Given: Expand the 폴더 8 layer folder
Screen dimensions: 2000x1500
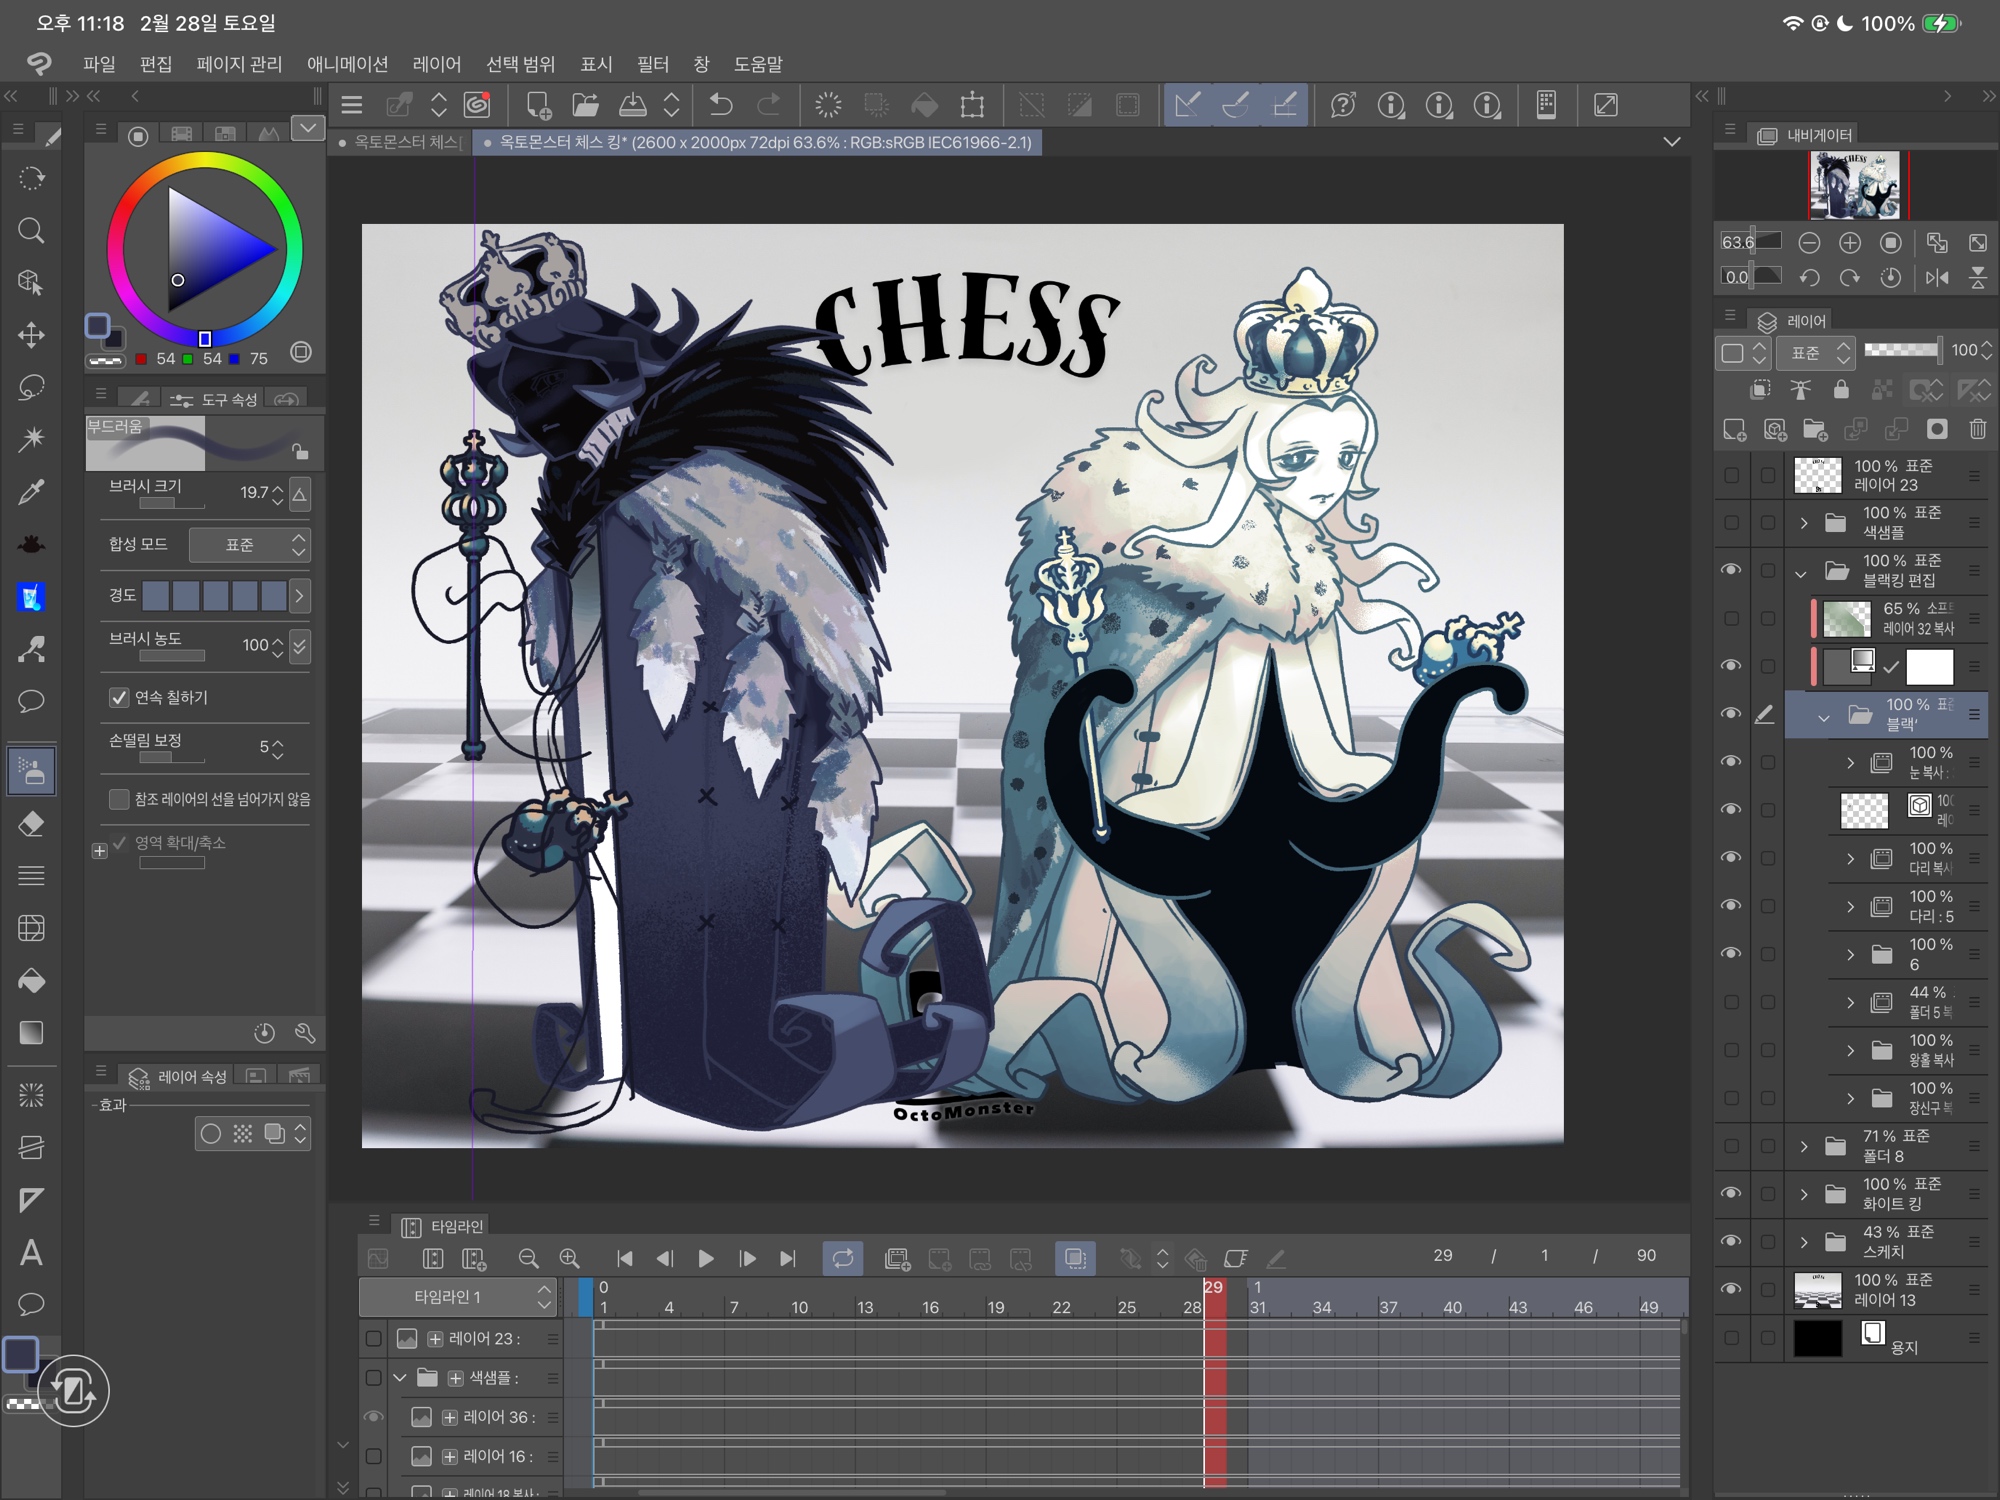Looking at the screenshot, I should point(1804,1146).
